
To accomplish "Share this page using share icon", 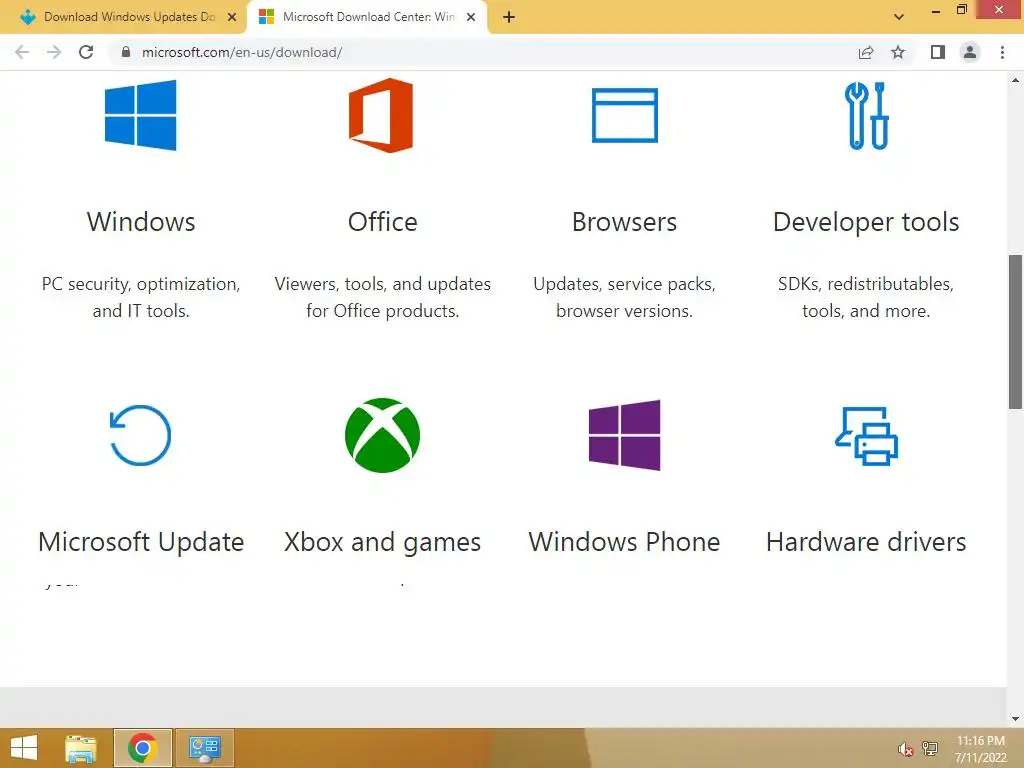I will (866, 52).
